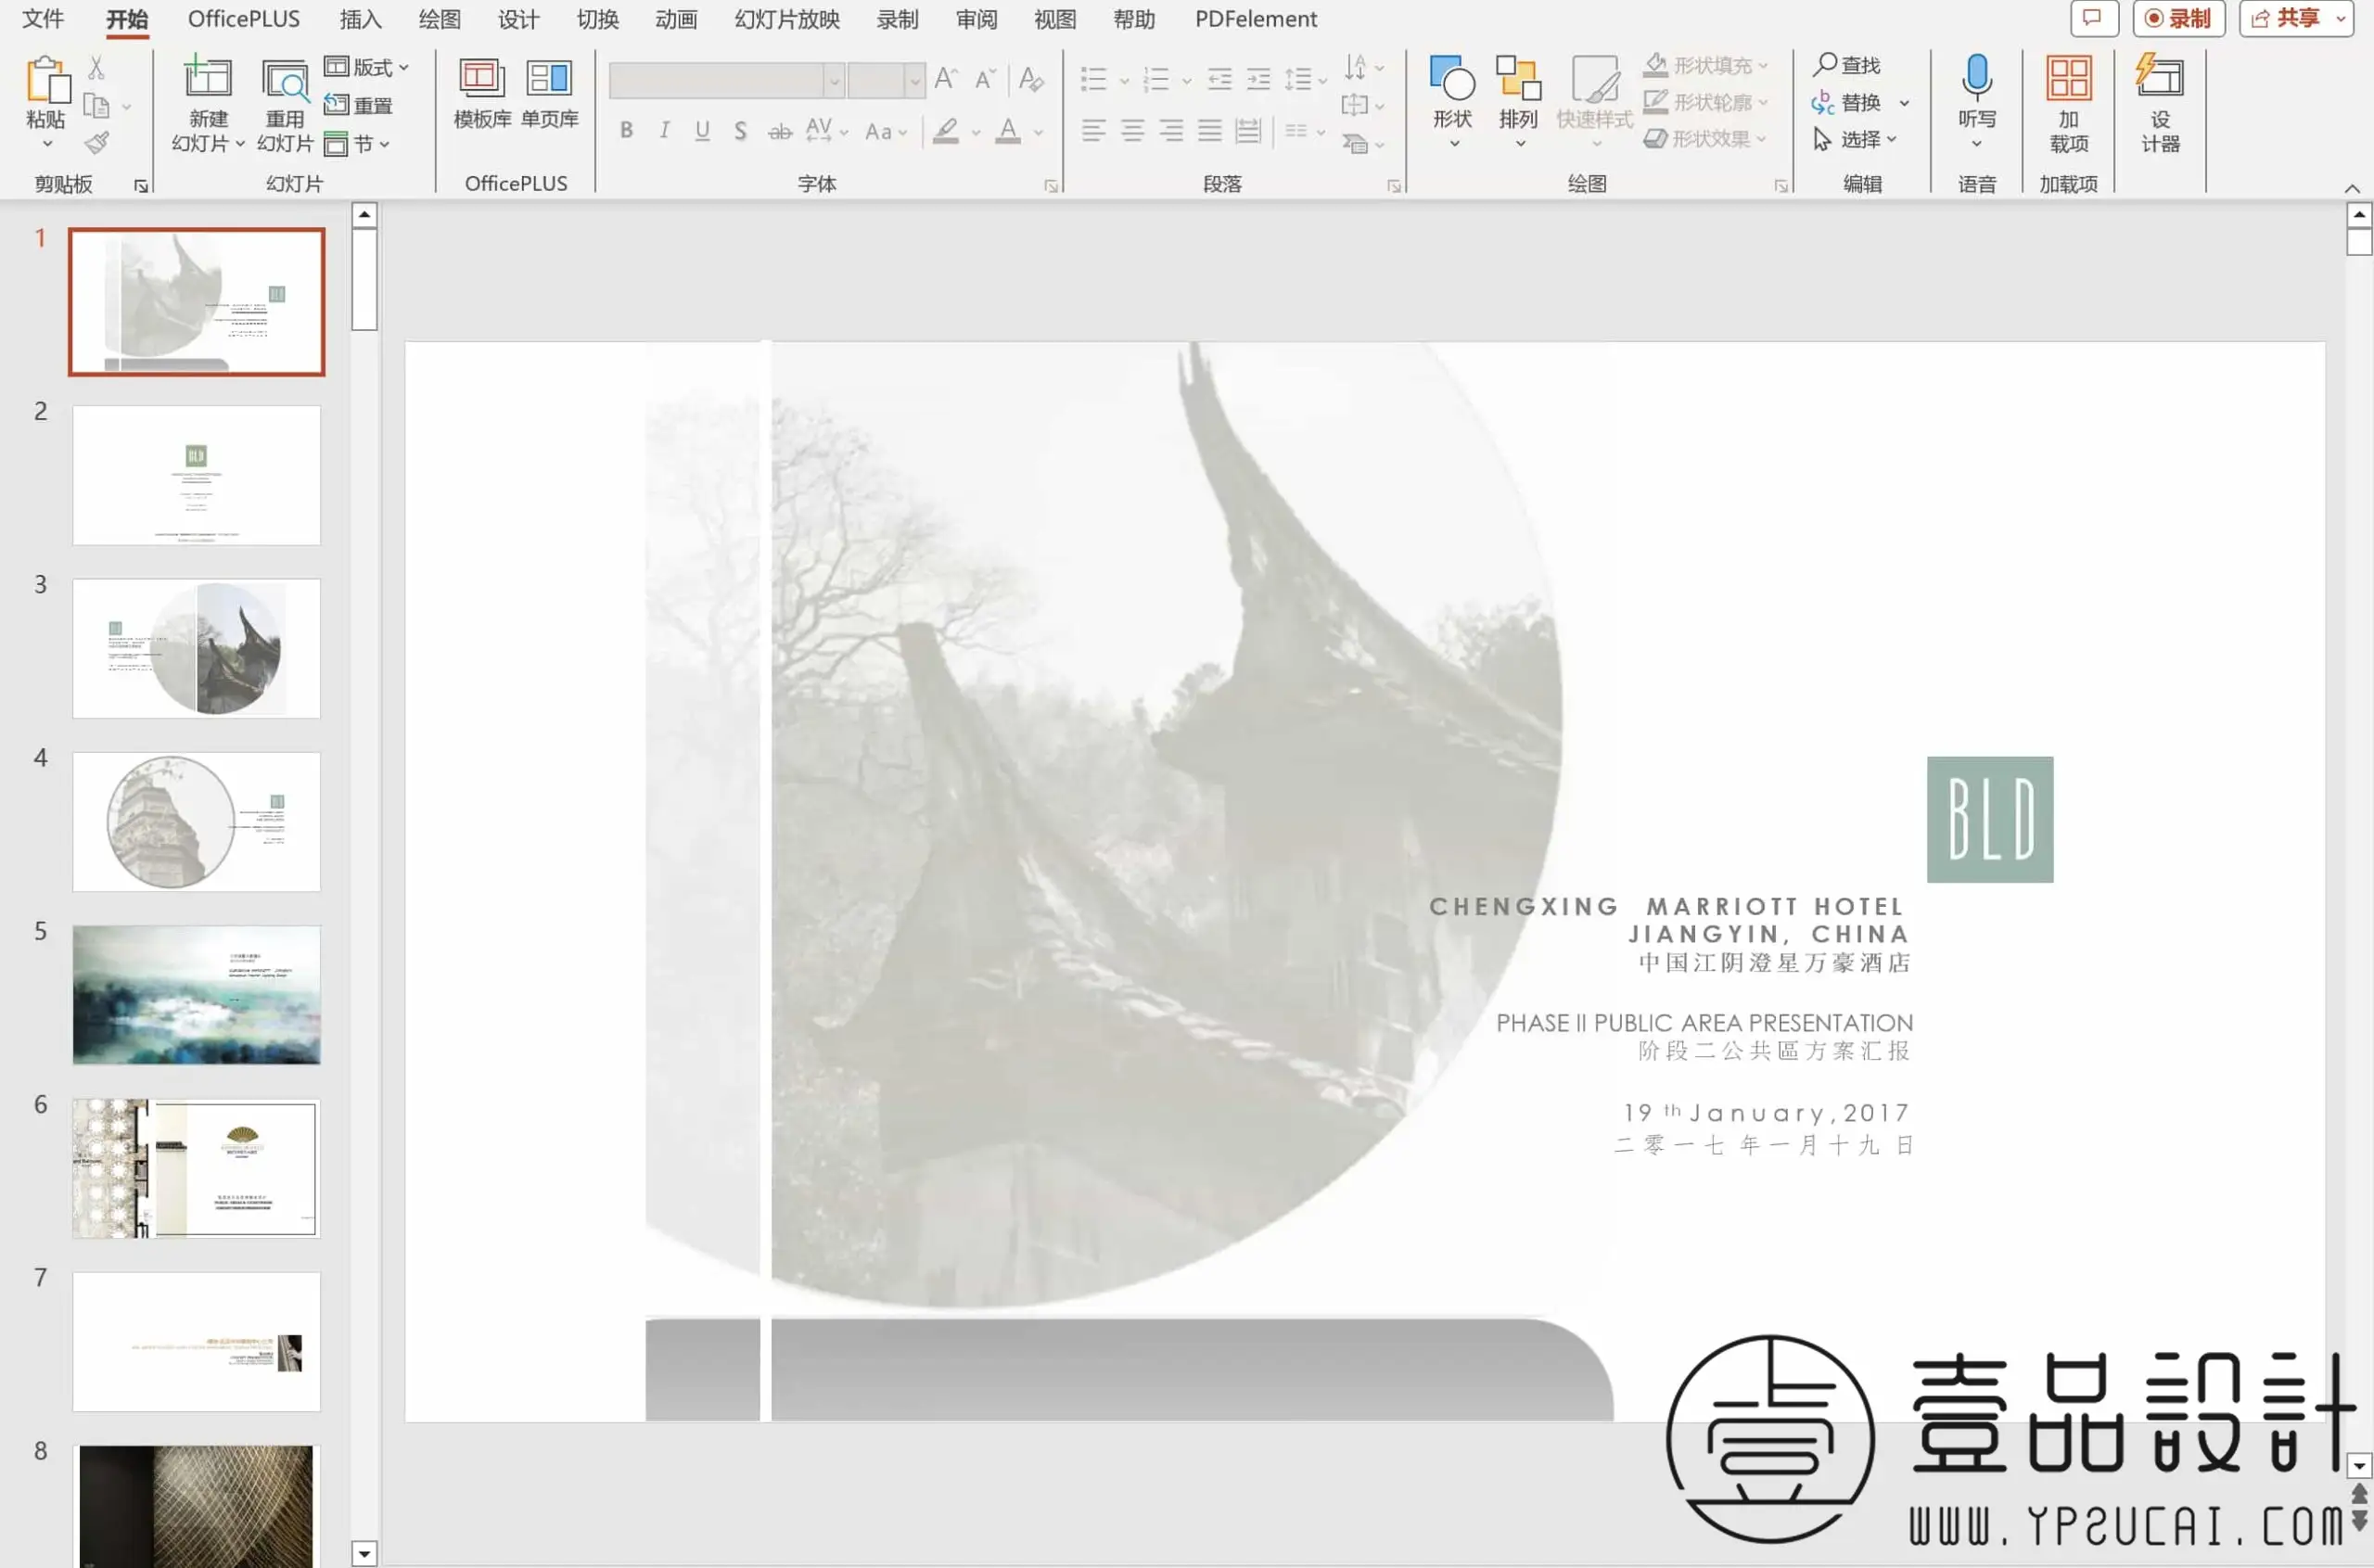The width and height of the screenshot is (2374, 1568).
Task: Toggle text shadow
Action: [x=740, y=131]
